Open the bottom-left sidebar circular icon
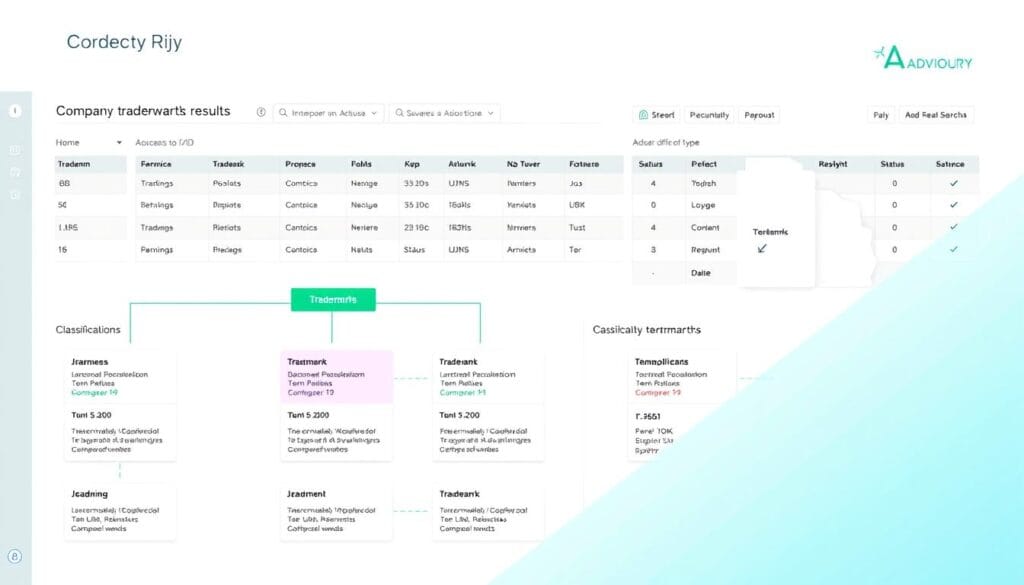This screenshot has height=585, width=1024. coord(15,556)
